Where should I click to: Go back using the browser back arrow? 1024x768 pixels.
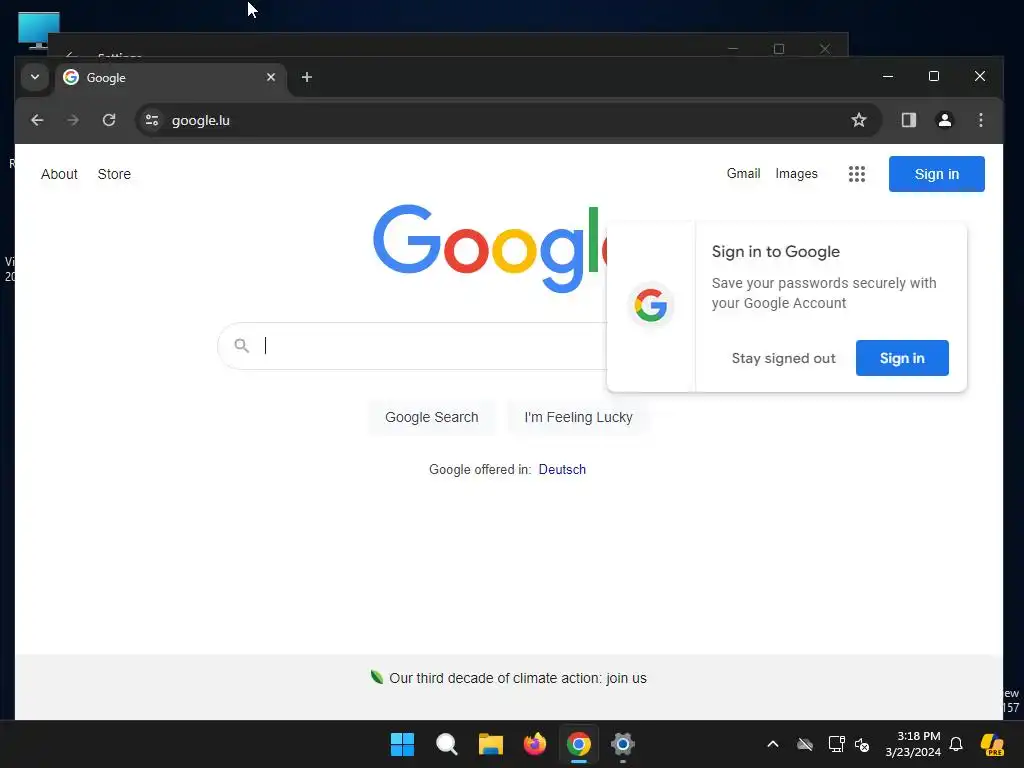[x=37, y=120]
